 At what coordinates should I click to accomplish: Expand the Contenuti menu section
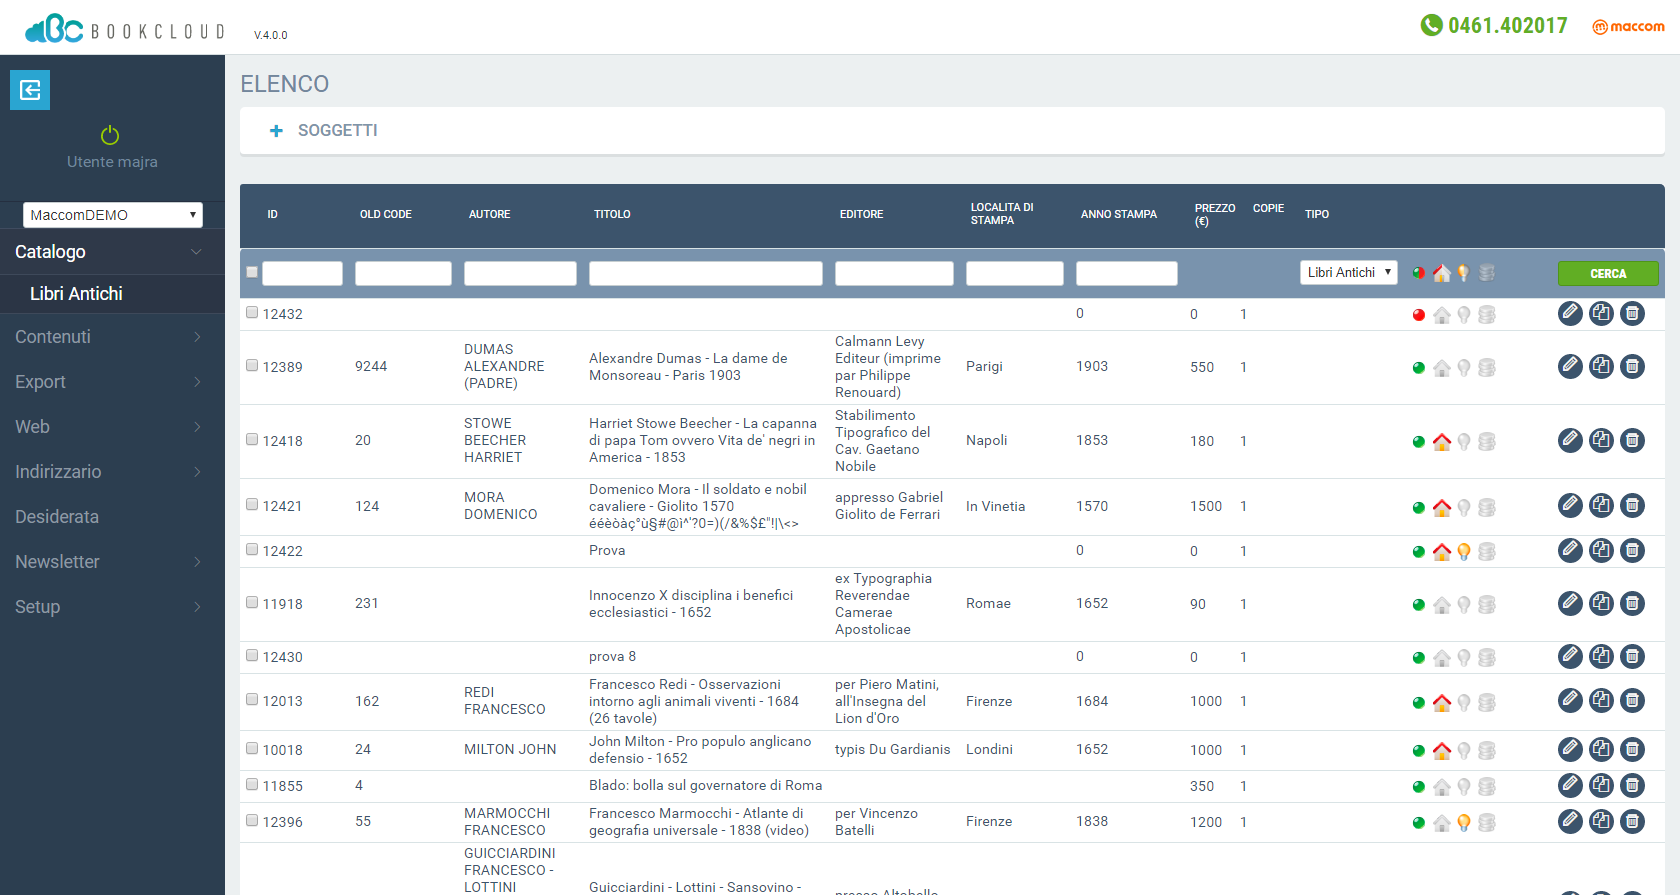(x=112, y=337)
